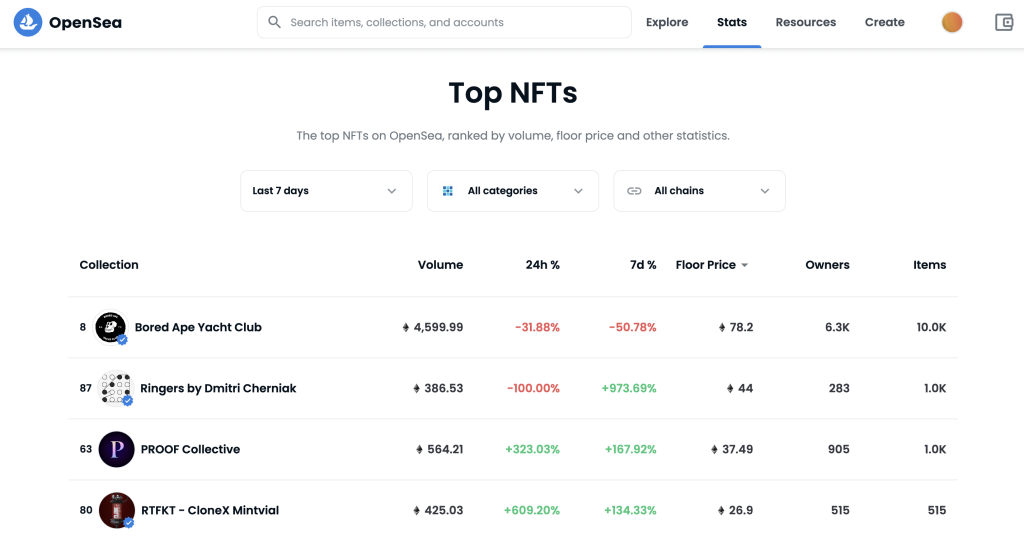Switch to the Stats tab
The image size is (1024, 537).
click(731, 22)
